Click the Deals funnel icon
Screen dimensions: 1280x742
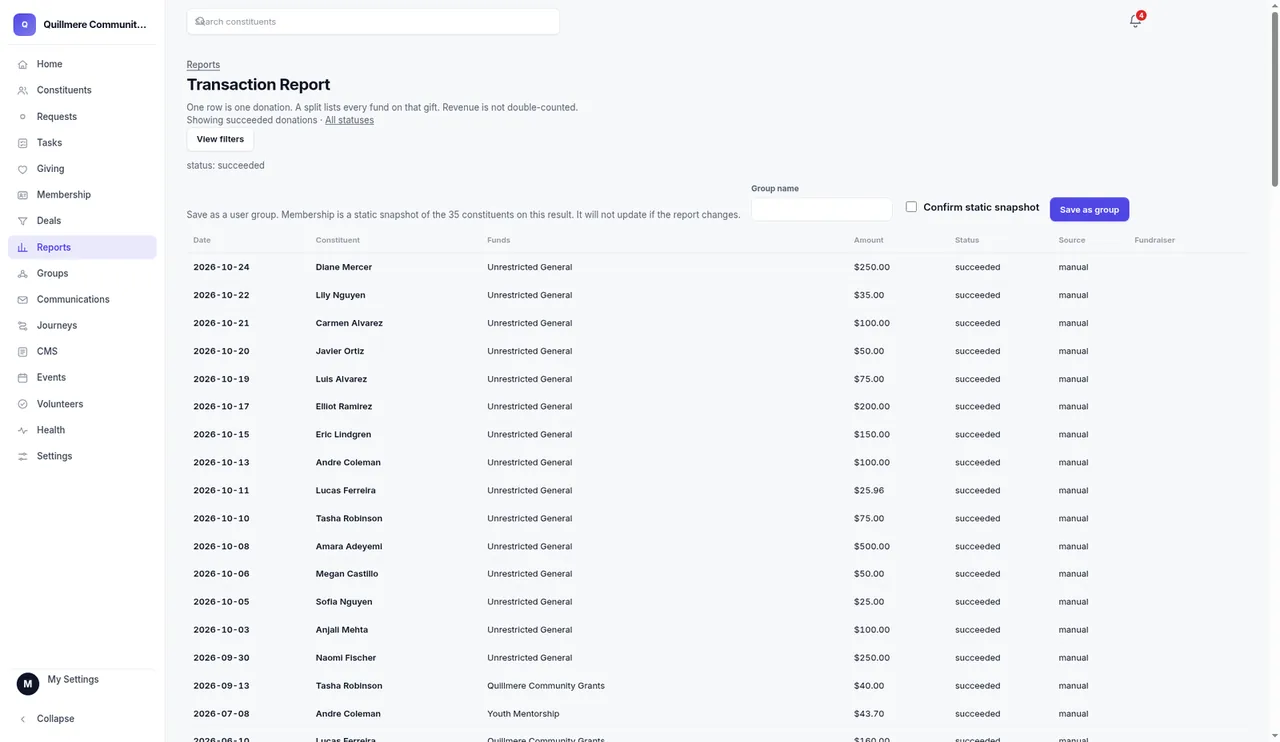point(23,221)
